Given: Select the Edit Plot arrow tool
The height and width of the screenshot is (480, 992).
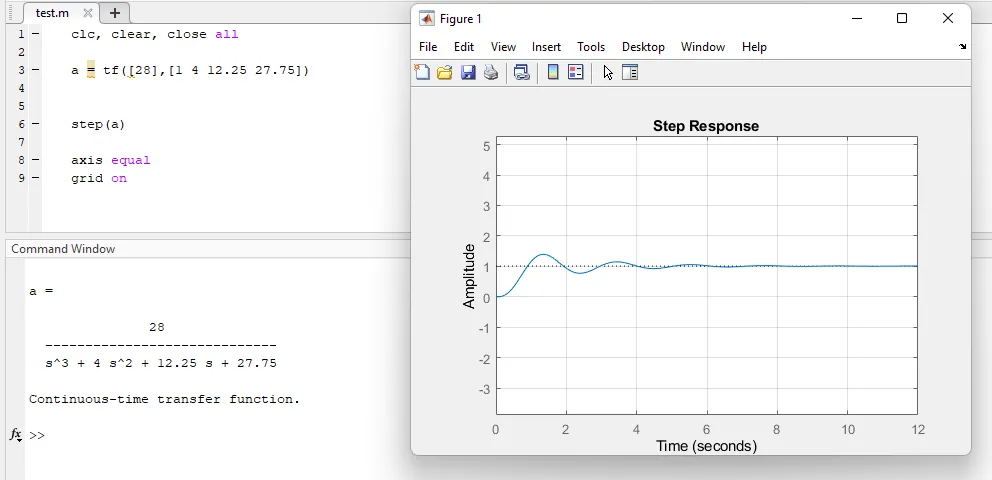Looking at the screenshot, I should (x=607, y=72).
